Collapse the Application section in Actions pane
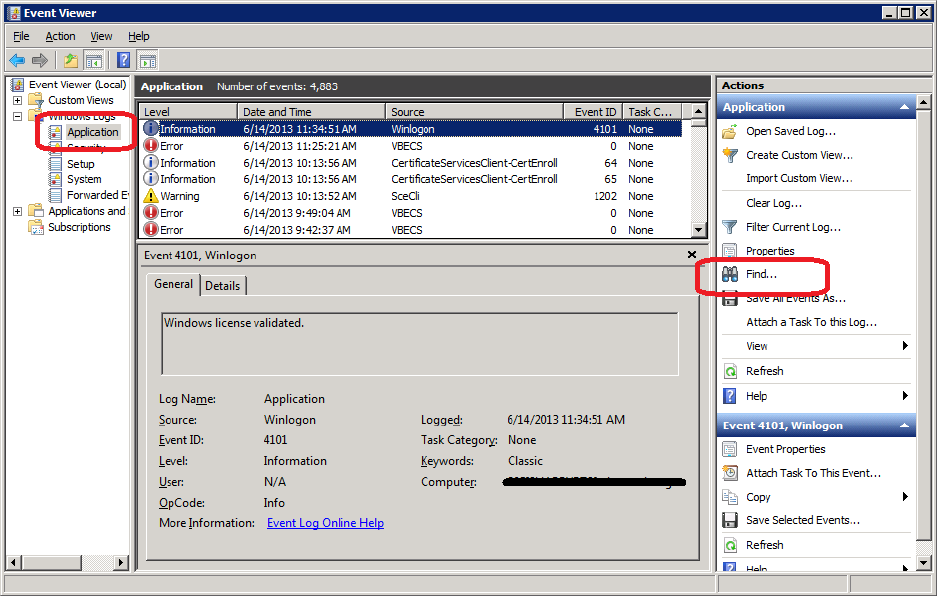Screen dimensions: 937x596 coord(905,107)
